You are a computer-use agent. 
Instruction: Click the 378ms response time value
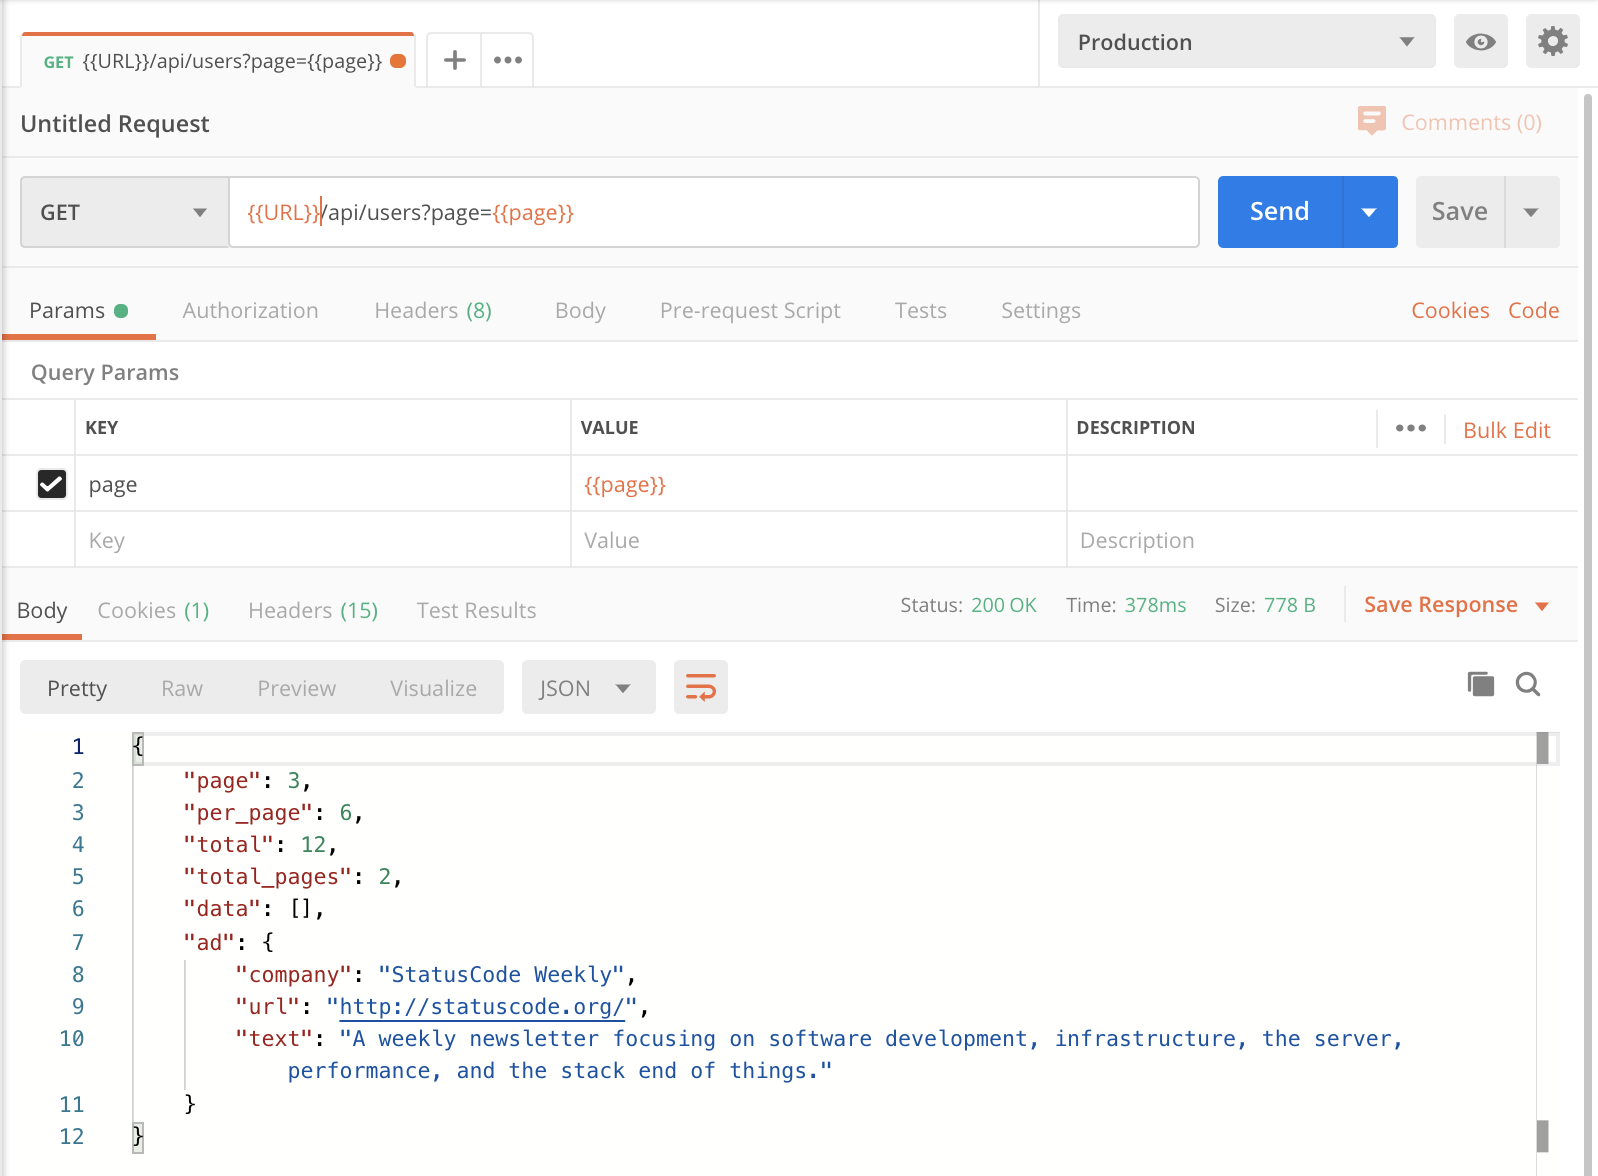pyautogui.click(x=1155, y=605)
